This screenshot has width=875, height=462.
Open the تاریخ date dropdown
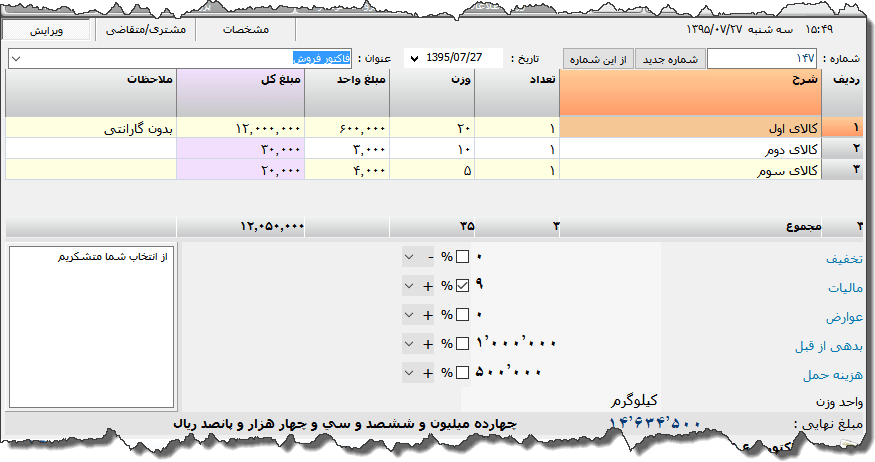pos(414,59)
